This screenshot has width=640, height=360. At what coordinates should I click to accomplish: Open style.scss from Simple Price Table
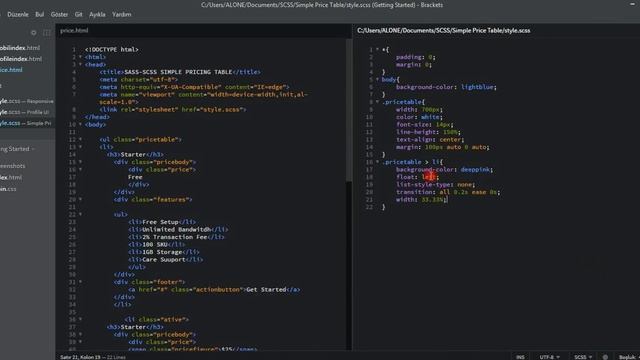click(26, 123)
